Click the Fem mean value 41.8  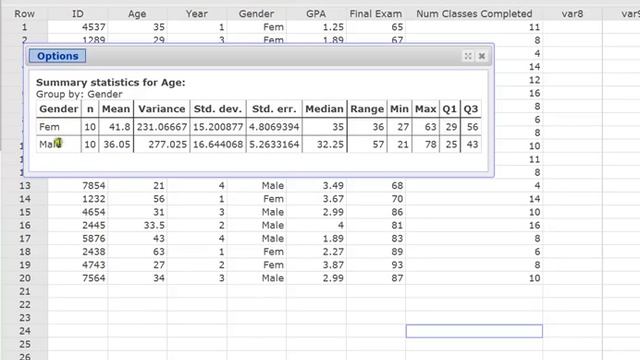tap(120, 127)
